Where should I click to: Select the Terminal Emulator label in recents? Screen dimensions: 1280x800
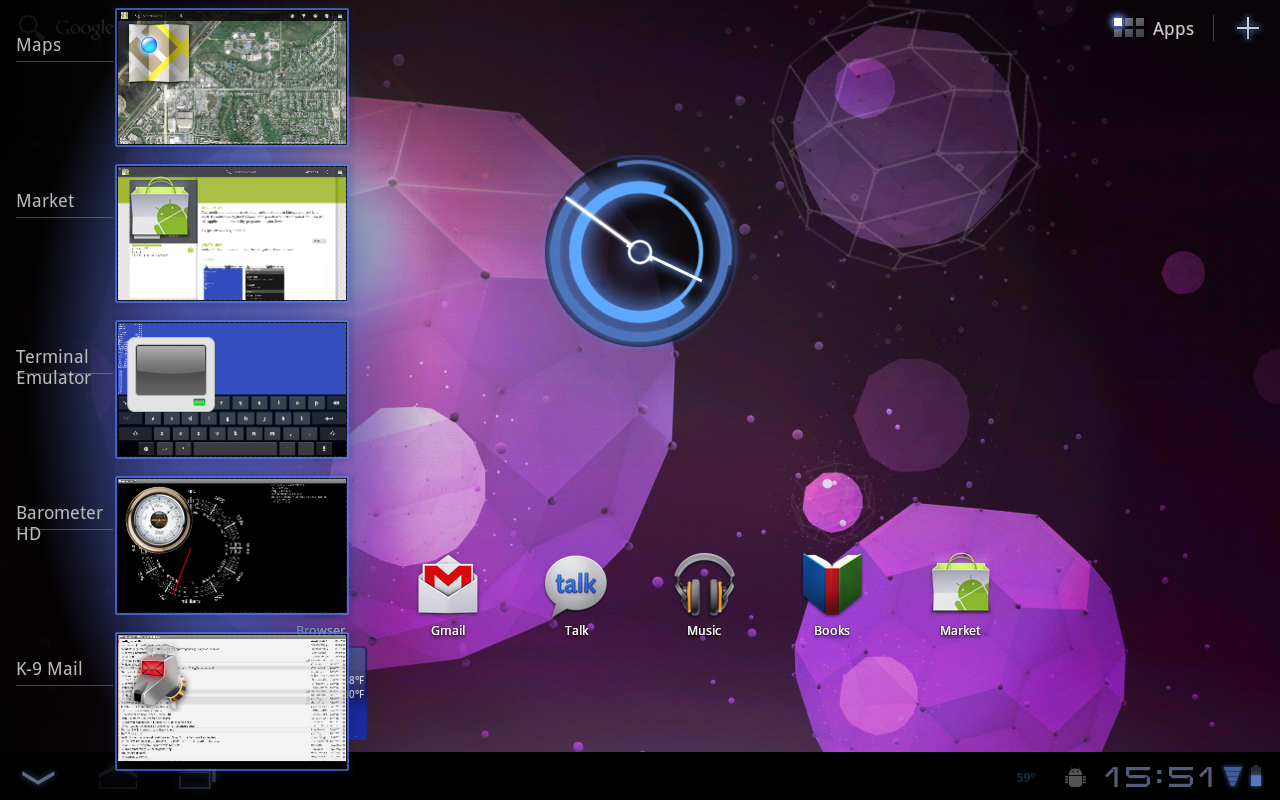(x=53, y=367)
